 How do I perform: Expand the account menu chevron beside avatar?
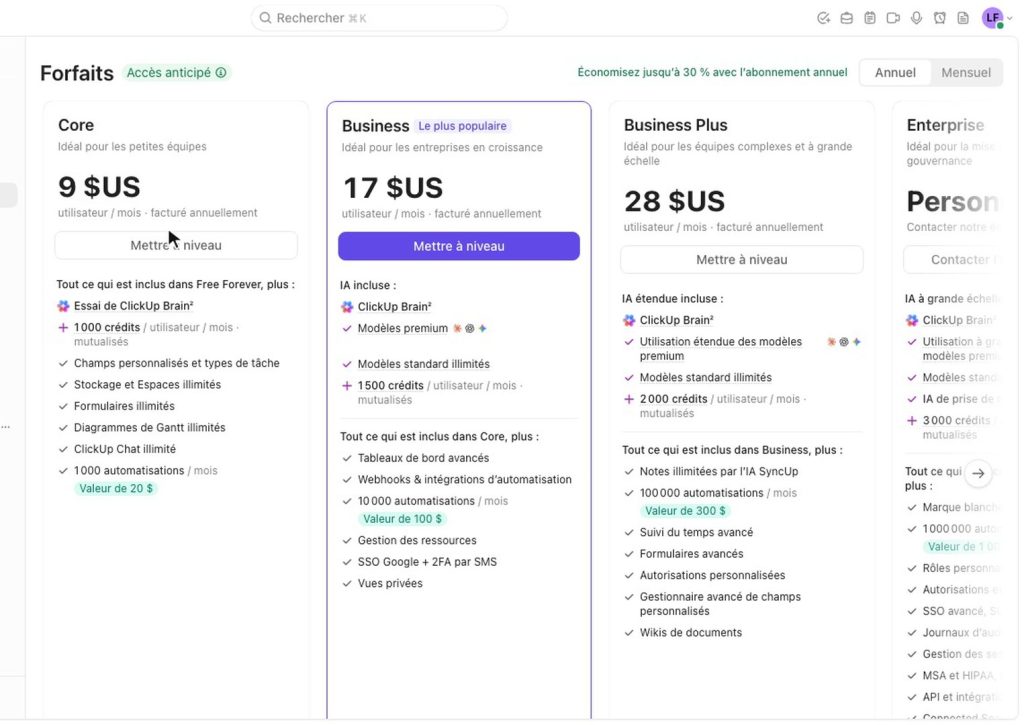coord(1010,19)
